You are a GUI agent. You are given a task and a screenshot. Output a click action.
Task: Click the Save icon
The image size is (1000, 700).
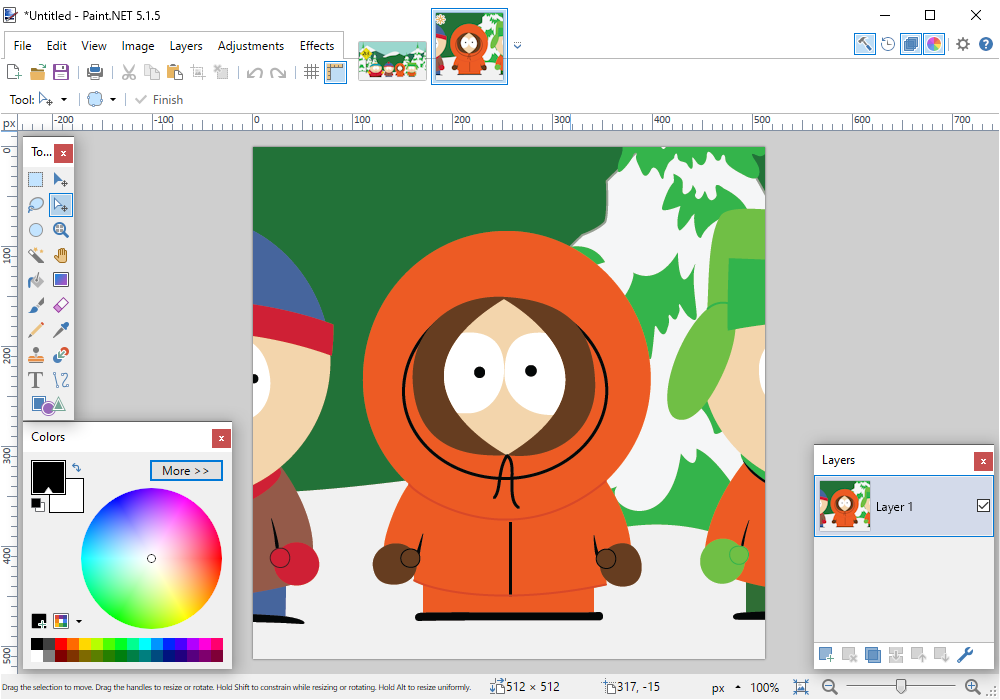[x=61, y=71]
